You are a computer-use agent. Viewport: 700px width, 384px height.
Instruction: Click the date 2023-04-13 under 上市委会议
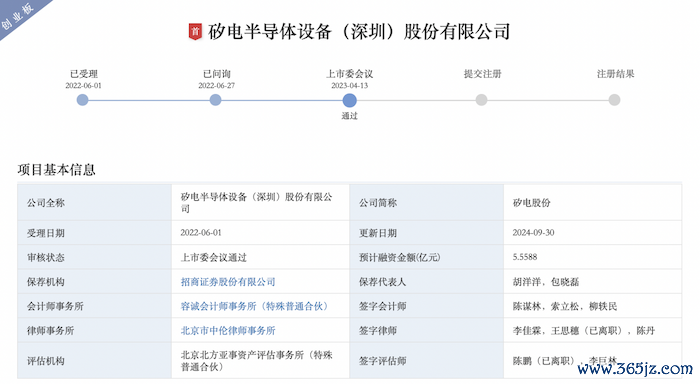click(350, 85)
